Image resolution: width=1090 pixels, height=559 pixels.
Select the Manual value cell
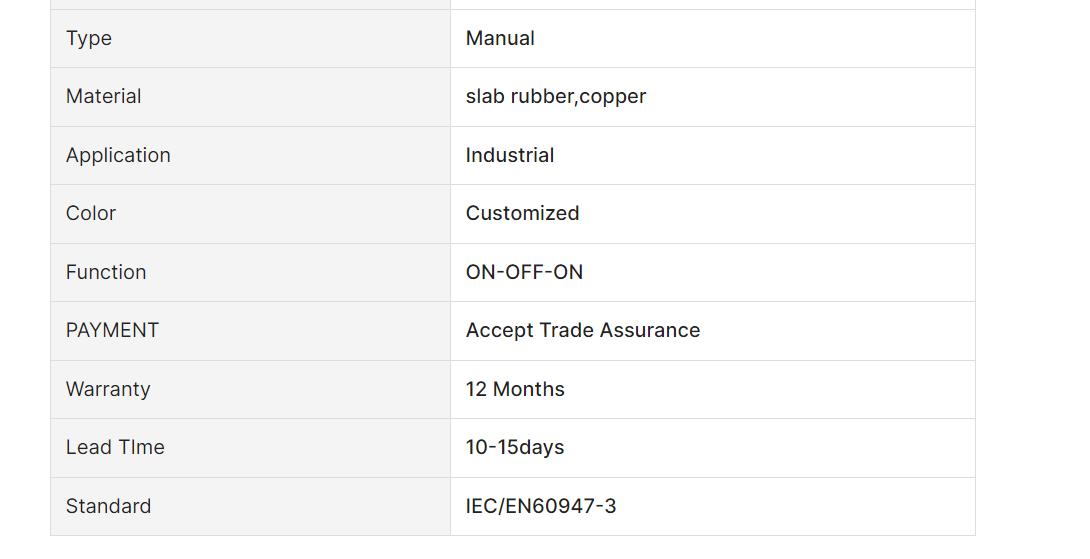click(713, 38)
